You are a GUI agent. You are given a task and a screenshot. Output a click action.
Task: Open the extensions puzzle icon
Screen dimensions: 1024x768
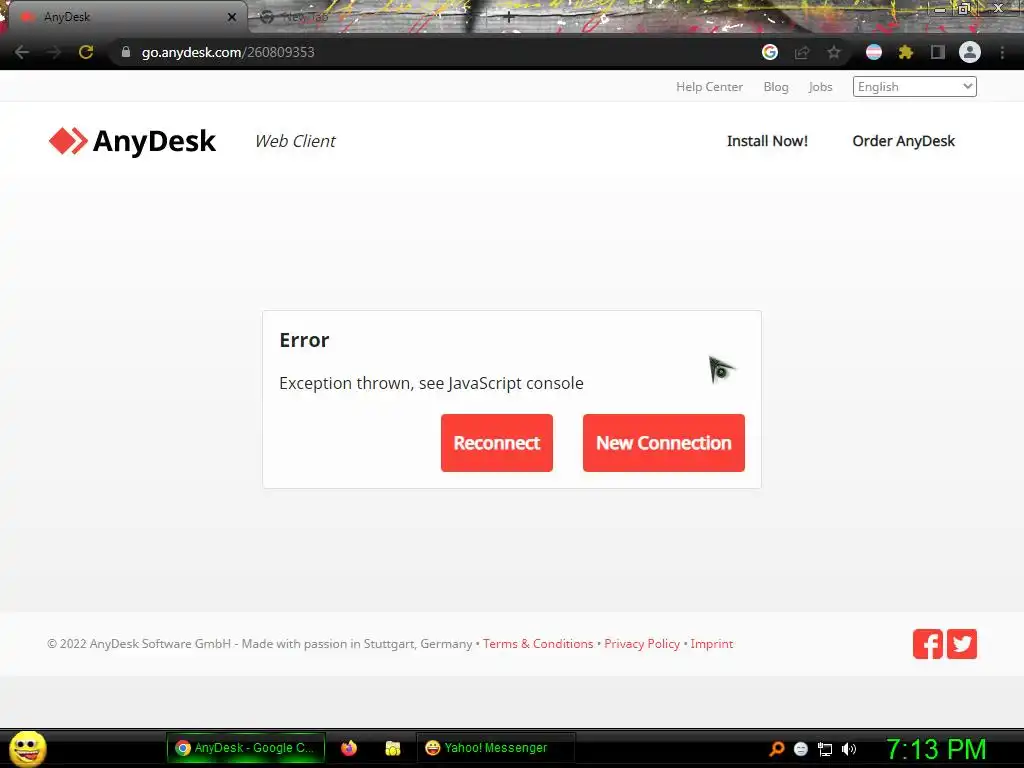[x=906, y=52]
